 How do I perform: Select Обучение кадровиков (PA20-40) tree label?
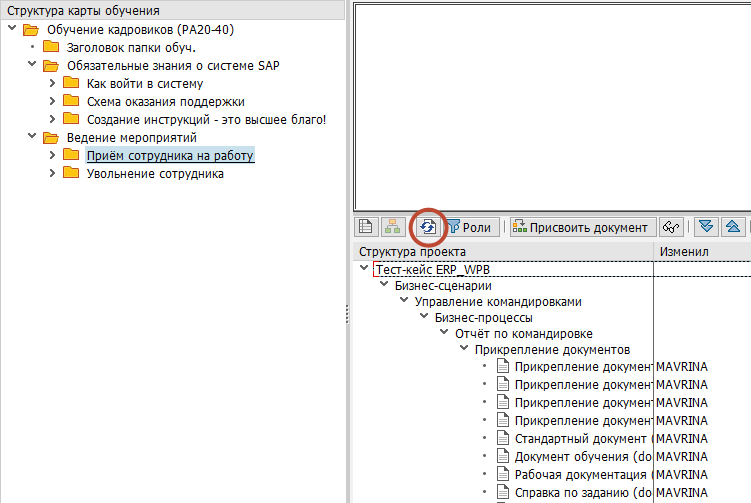point(140,30)
